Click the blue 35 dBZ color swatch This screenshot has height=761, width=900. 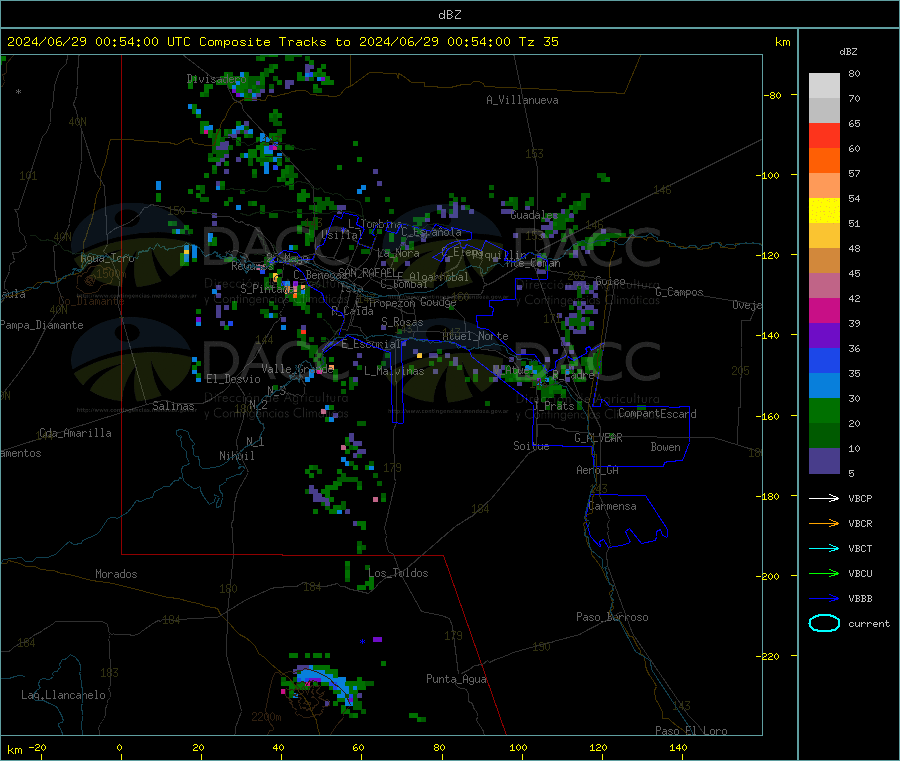point(824,360)
